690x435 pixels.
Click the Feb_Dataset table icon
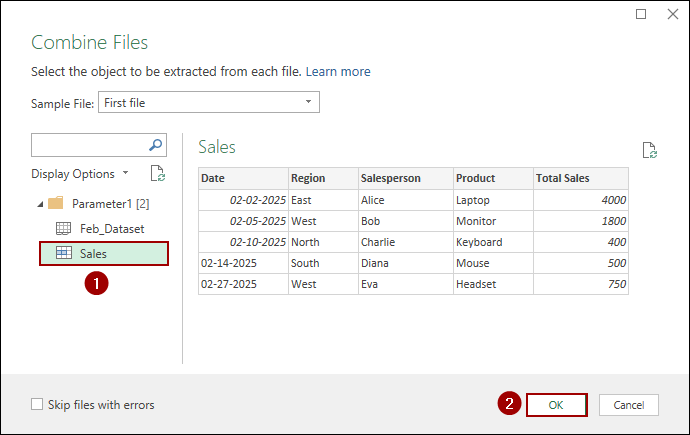tap(63, 228)
